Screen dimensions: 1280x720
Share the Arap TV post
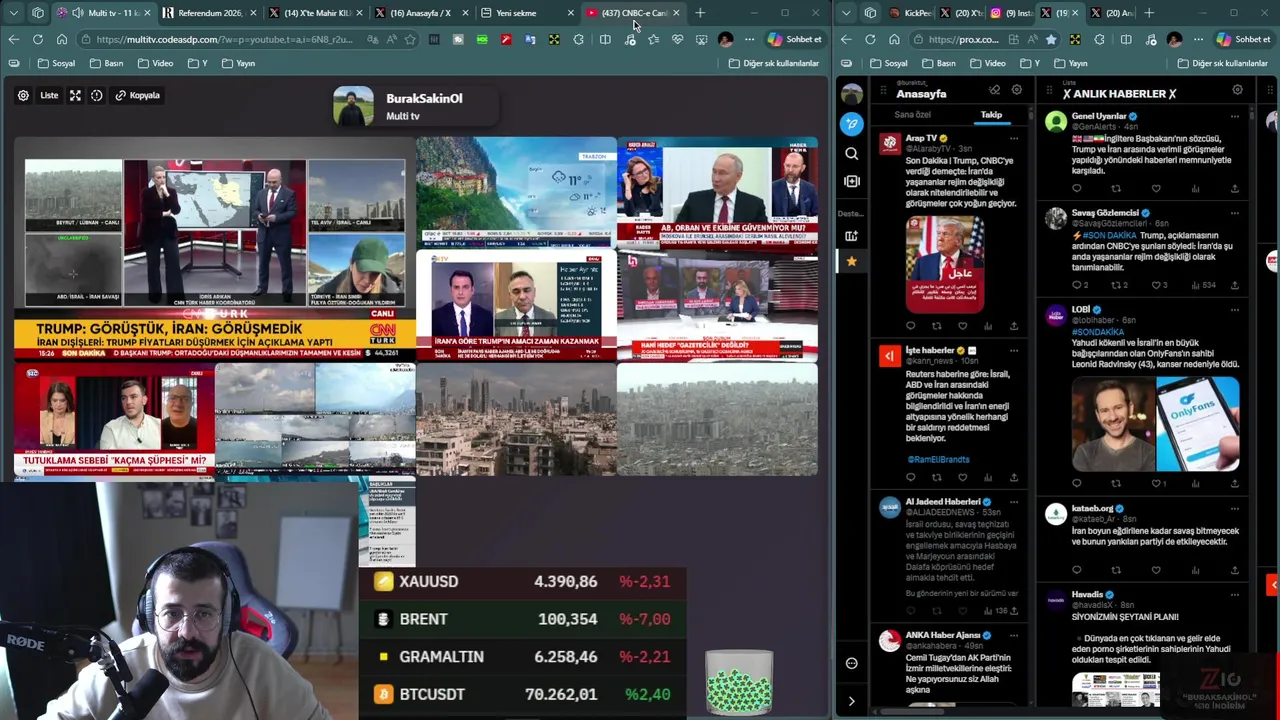pos(1013,325)
